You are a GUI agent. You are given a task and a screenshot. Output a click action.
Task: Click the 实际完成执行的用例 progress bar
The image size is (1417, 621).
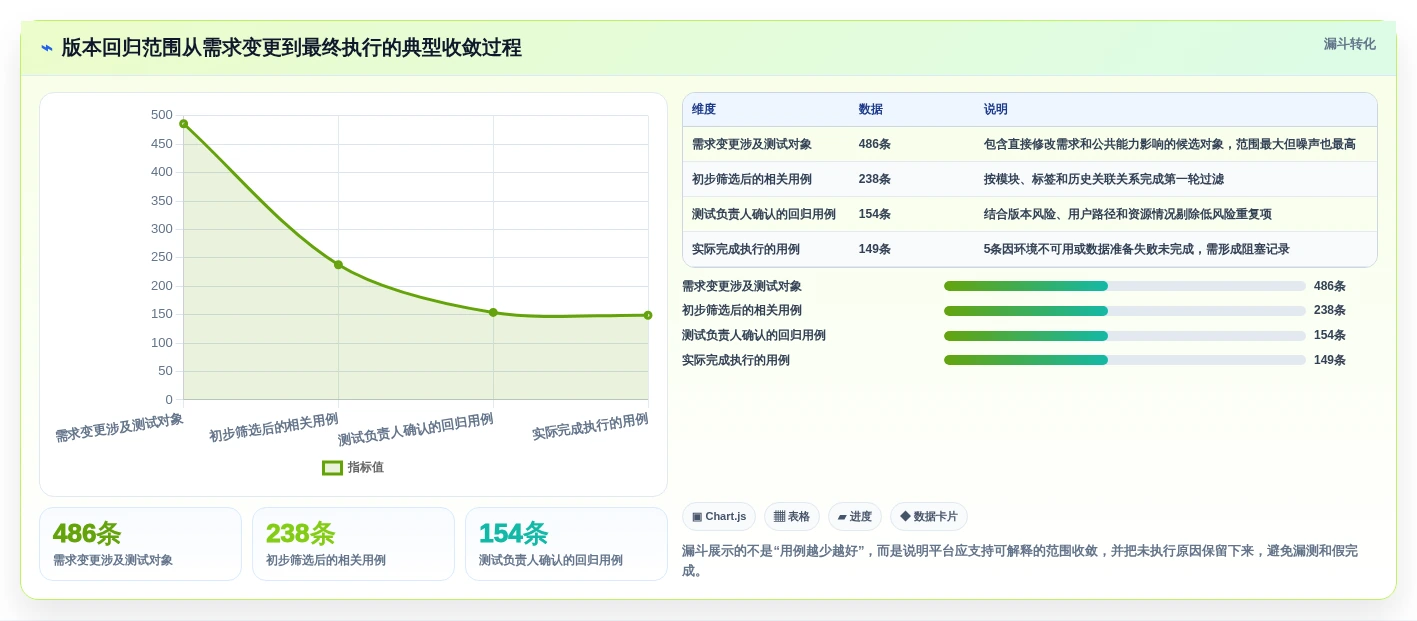point(1125,360)
